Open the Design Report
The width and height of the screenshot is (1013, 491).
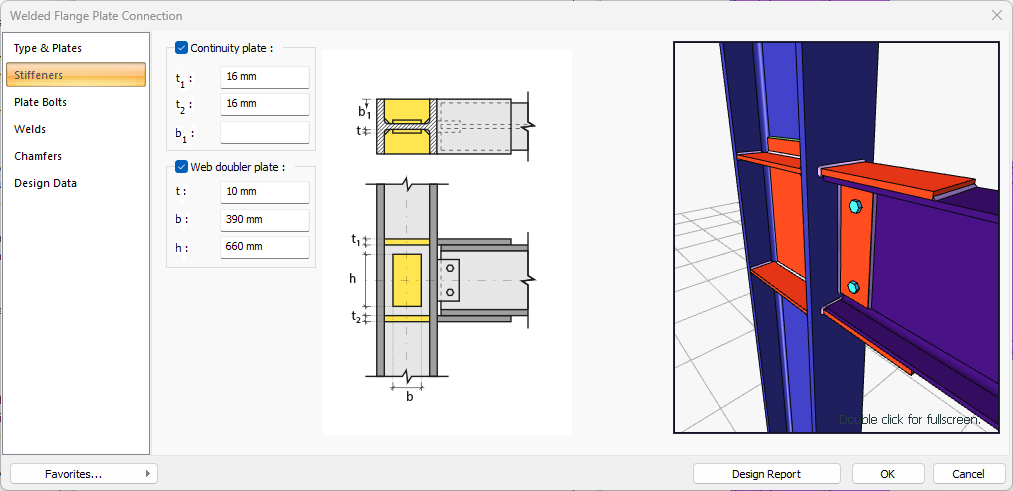[766, 474]
